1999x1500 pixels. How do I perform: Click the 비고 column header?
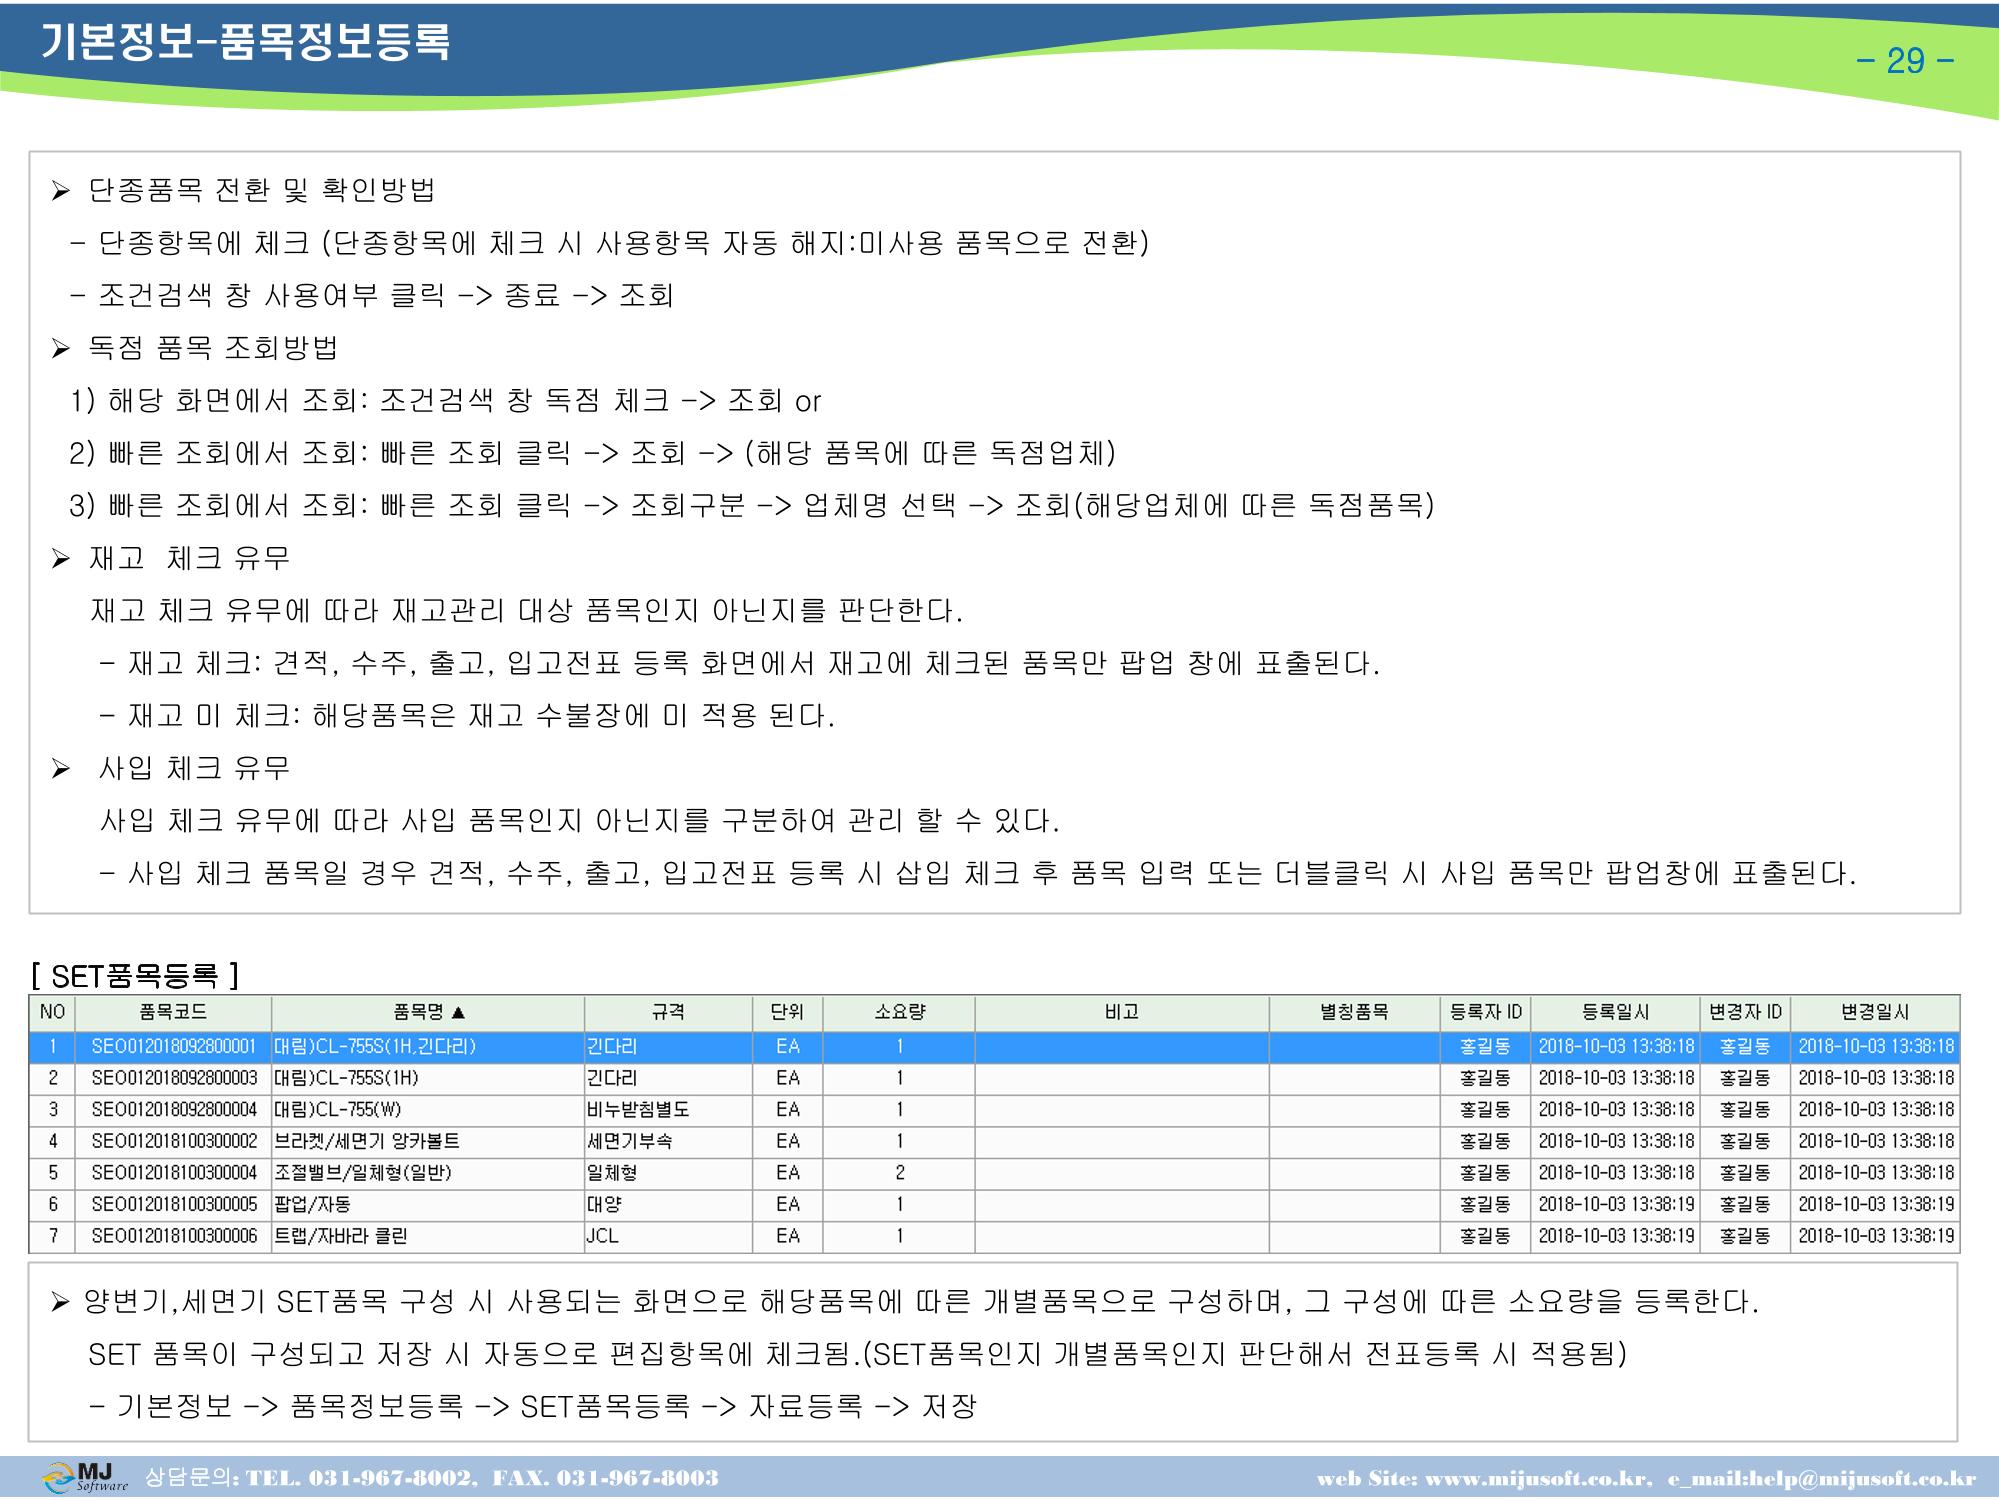pos(1122,1012)
